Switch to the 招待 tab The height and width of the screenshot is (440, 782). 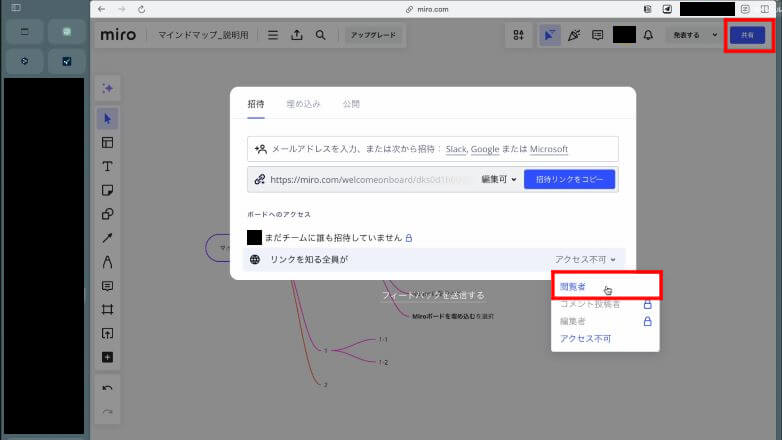(x=256, y=104)
